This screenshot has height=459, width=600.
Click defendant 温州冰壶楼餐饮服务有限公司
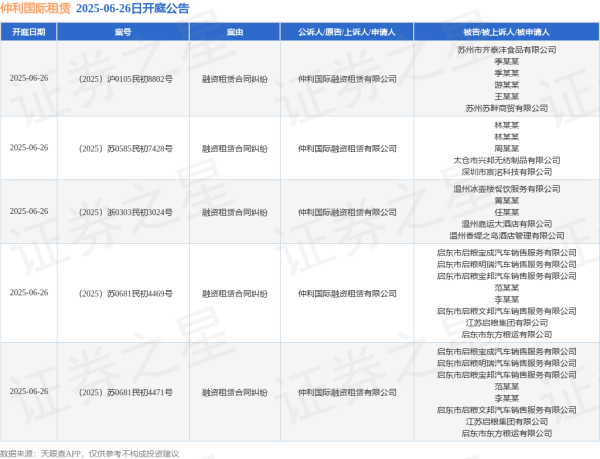tap(507, 189)
